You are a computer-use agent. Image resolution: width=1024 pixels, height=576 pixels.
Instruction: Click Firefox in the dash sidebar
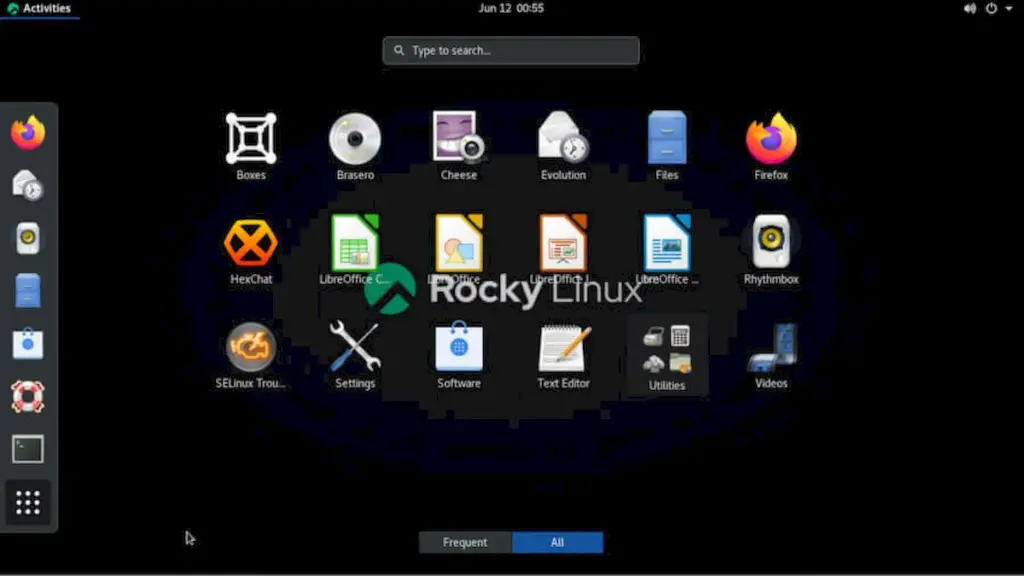27,133
